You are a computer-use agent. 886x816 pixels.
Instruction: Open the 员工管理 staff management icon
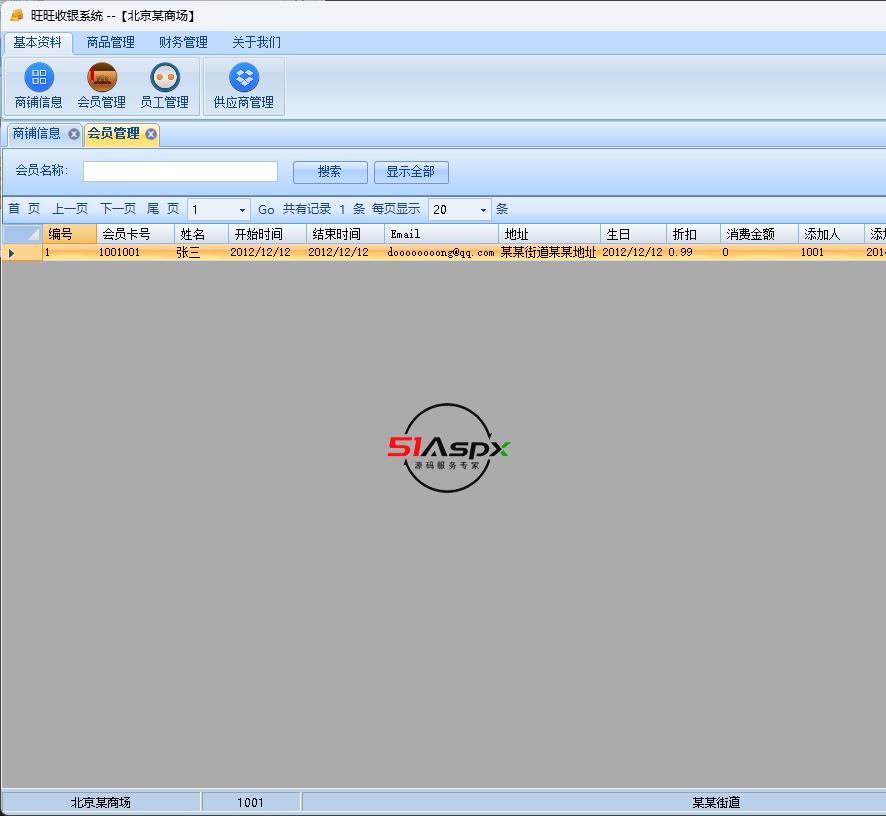click(164, 86)
